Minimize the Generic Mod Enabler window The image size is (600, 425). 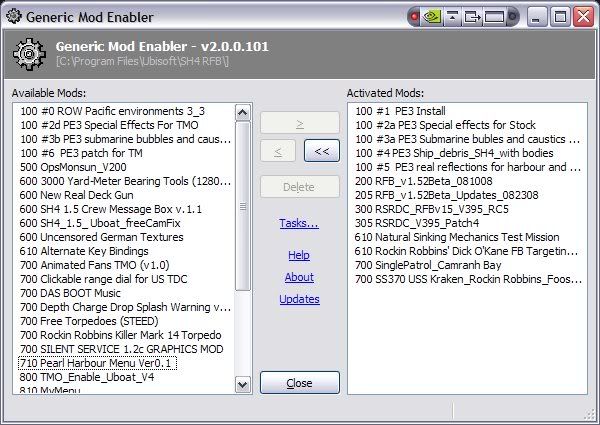(x=536, y=17)
